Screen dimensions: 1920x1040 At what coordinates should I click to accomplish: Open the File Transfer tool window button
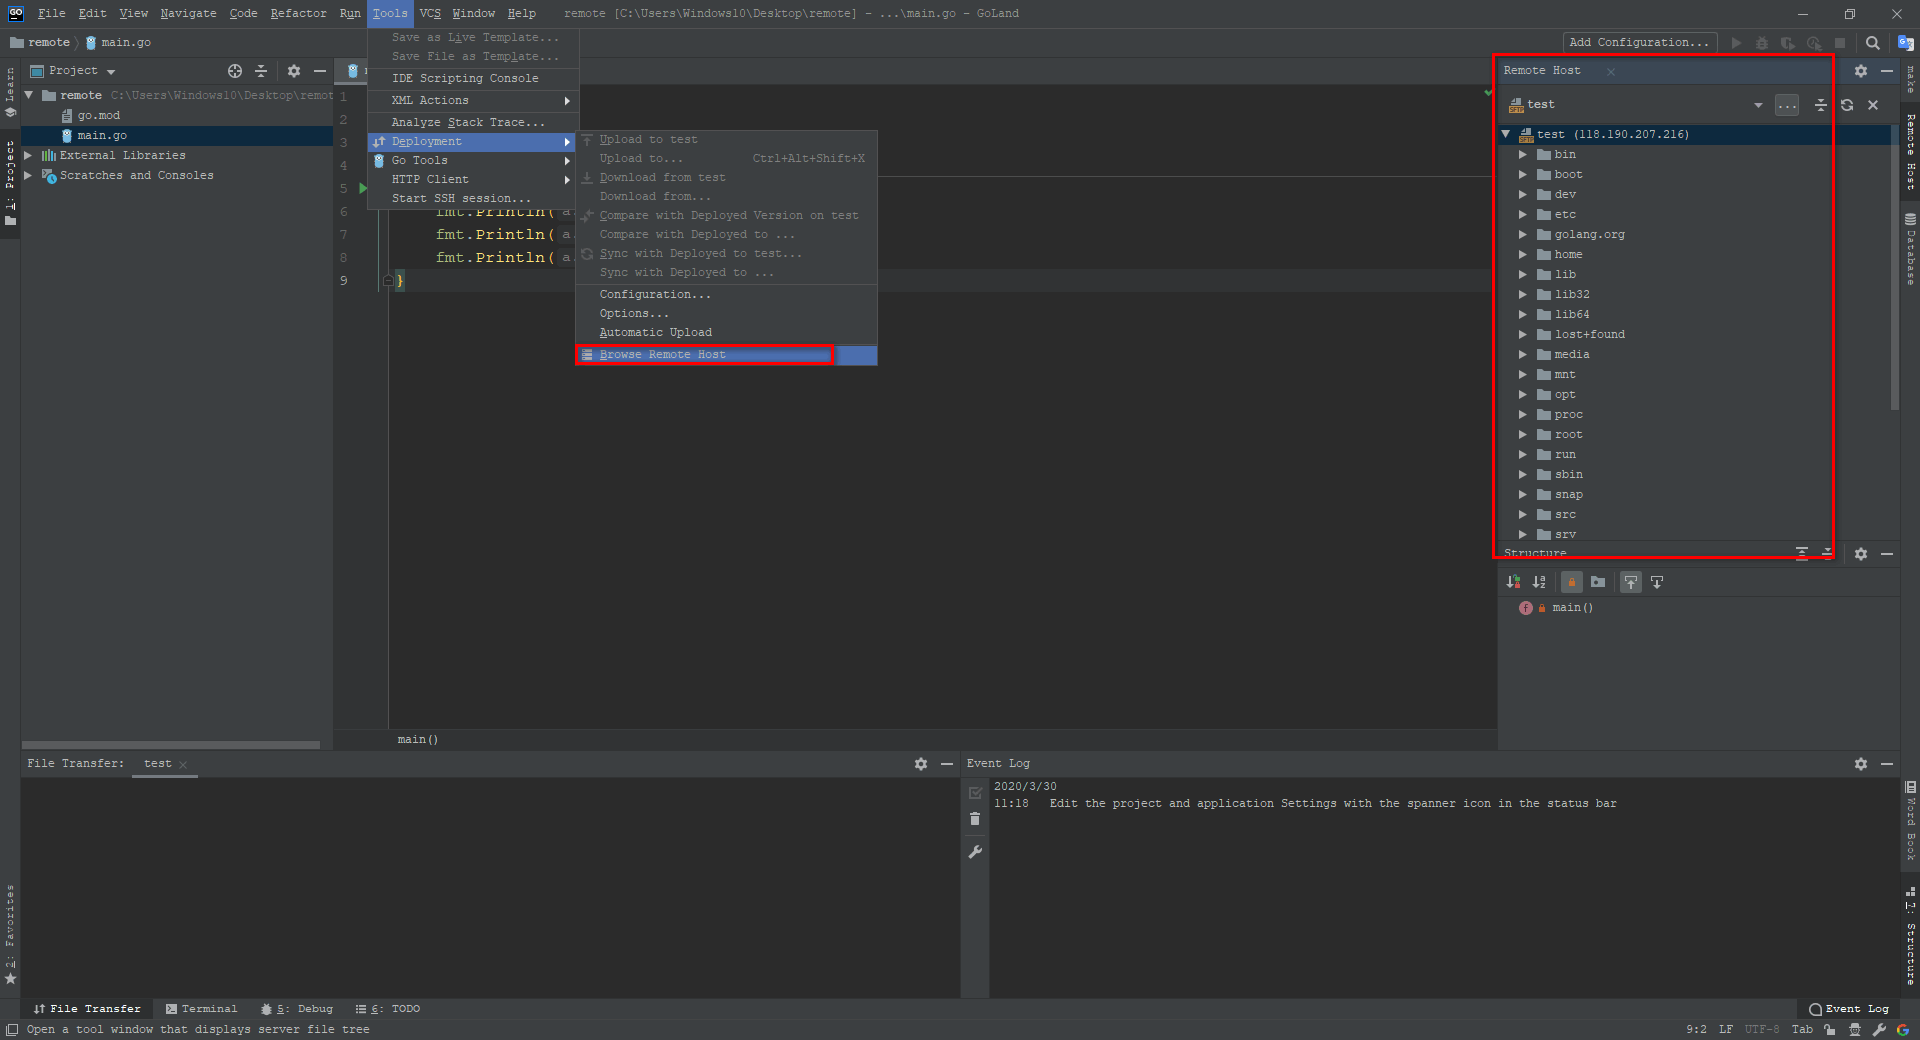click(x=87, y=1009)
